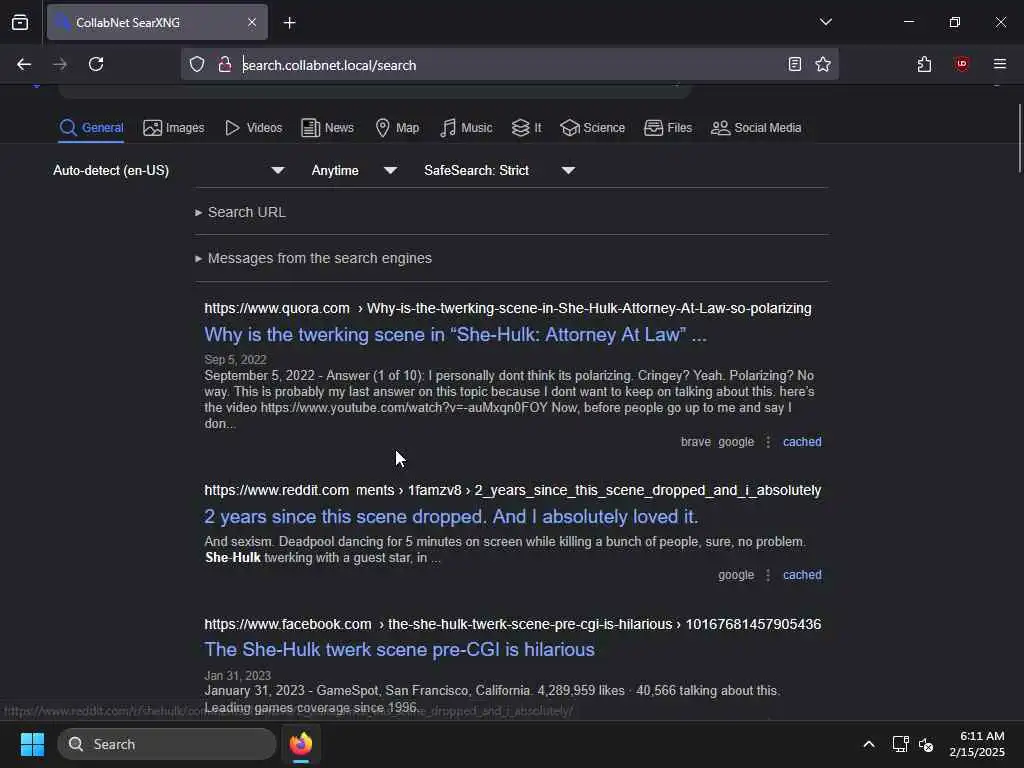Open the Extensions puzzle icon
Viewport: 1024px width, 768px height.
[924, 64]
